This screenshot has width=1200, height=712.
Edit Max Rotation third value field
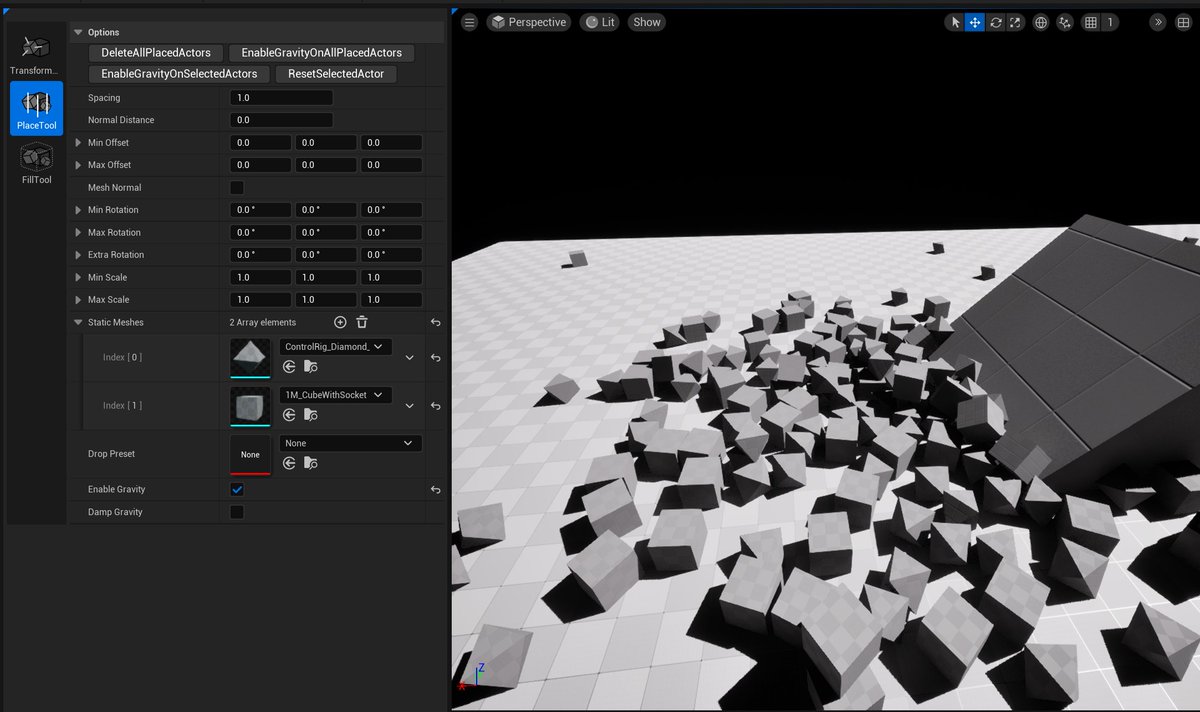(391, 232)
